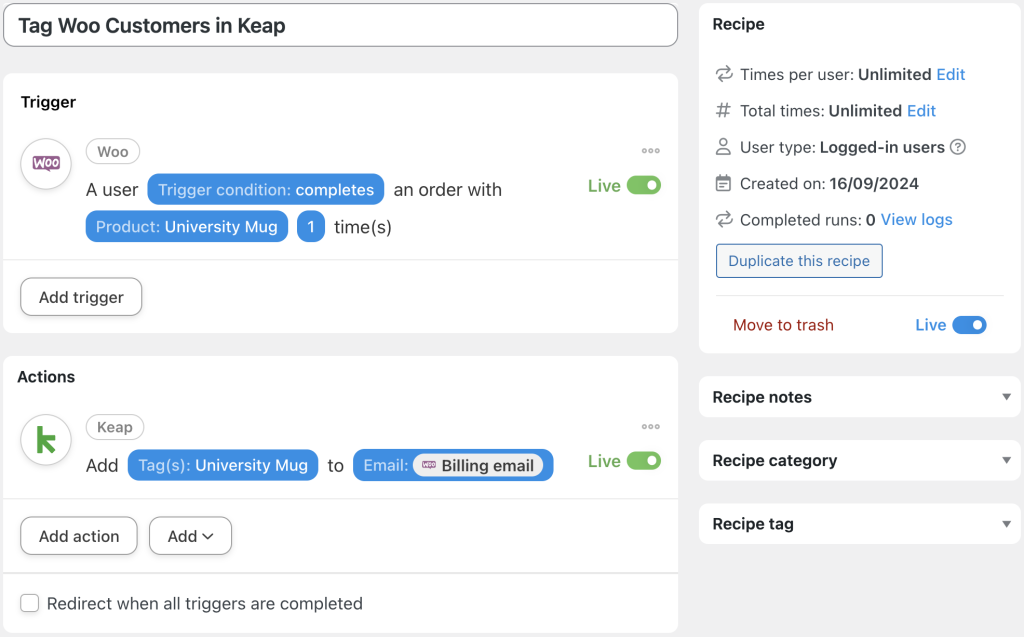
Task: Click the hash icon beside Total times
Action: 722,110
